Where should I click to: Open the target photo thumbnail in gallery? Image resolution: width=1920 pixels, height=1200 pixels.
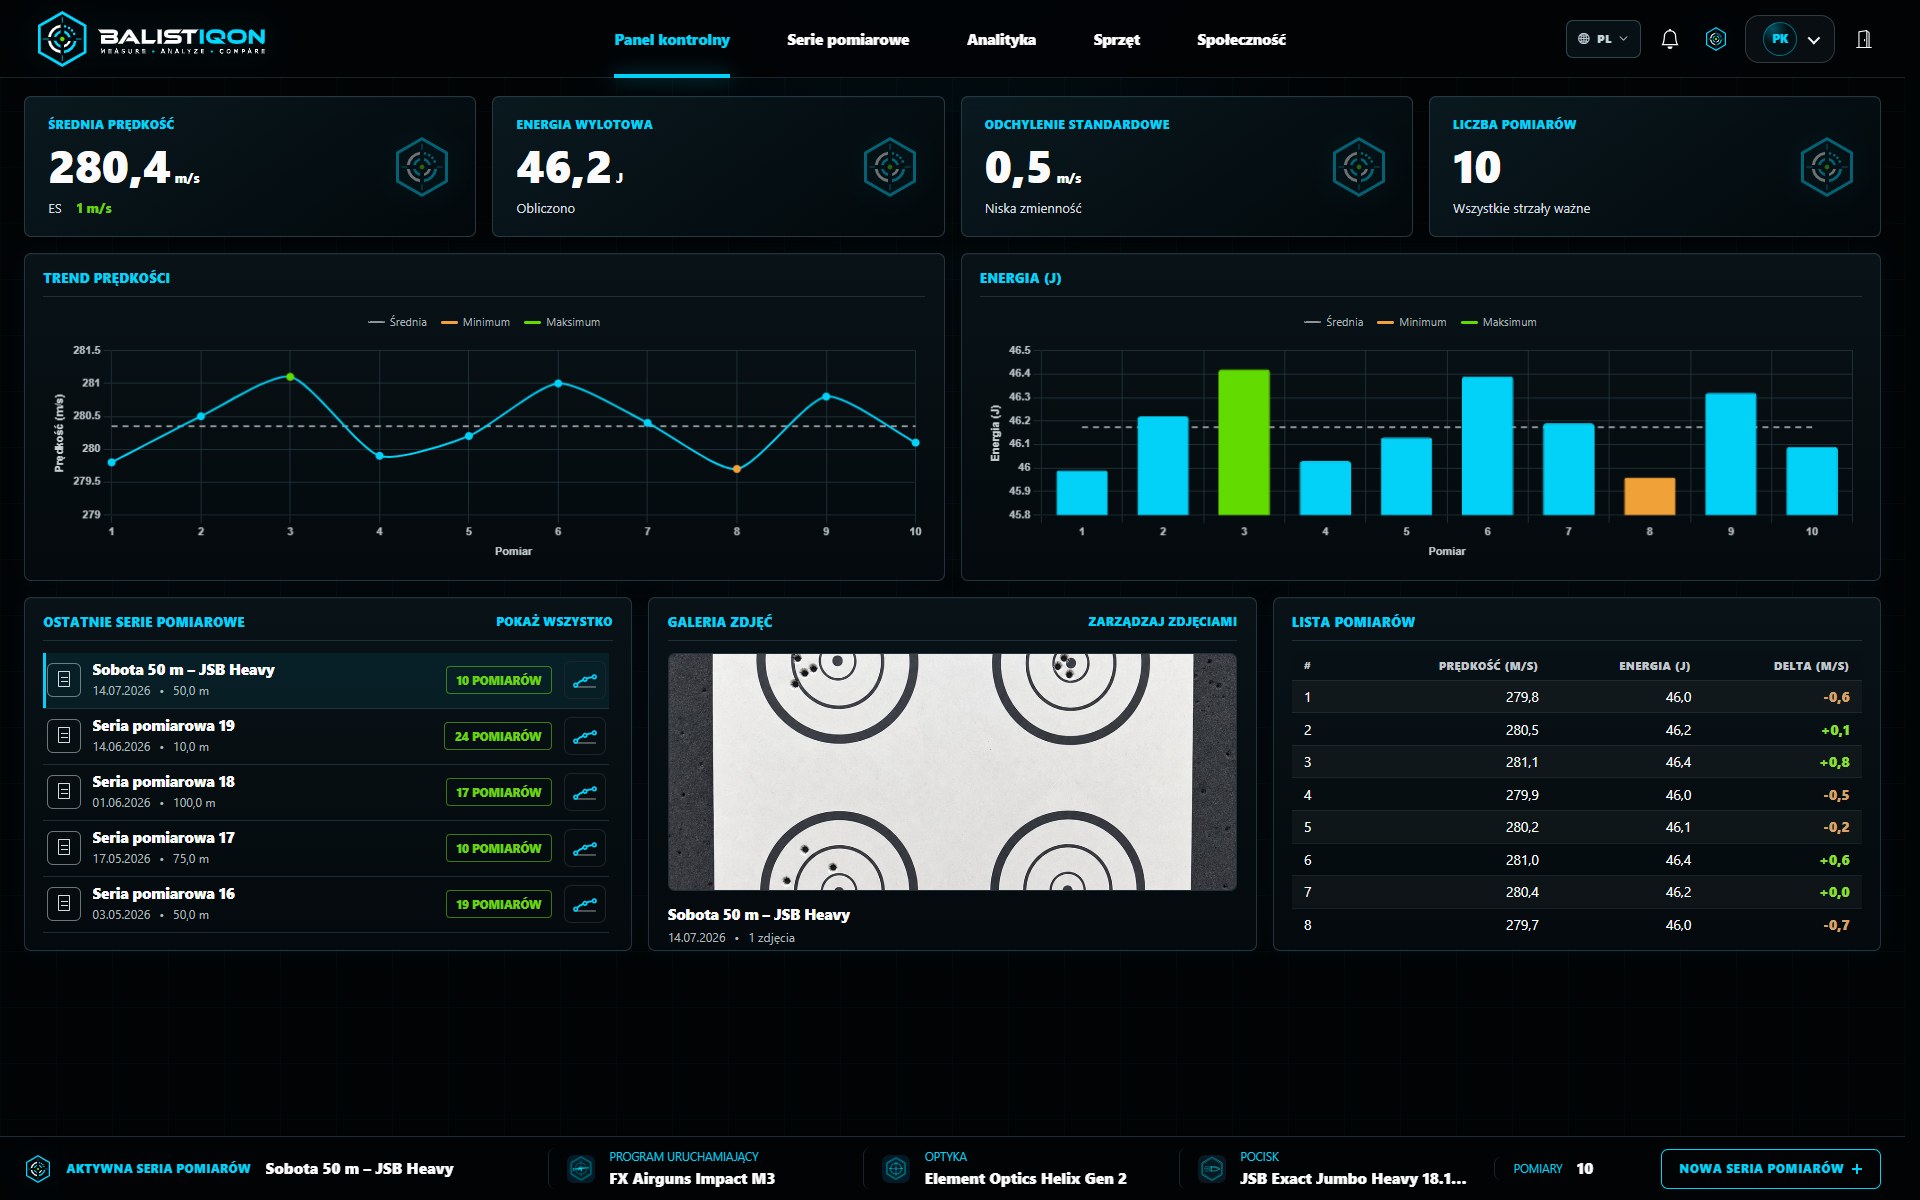tap(952, 772)
